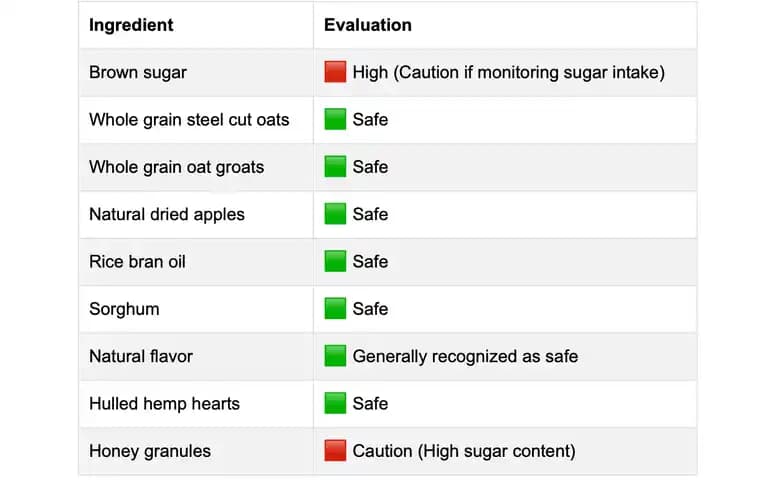Image resolution: width=768 pixels, height=480 pixels.
Task: Click green square in steel cut oats row
Action: pos(335,119)
